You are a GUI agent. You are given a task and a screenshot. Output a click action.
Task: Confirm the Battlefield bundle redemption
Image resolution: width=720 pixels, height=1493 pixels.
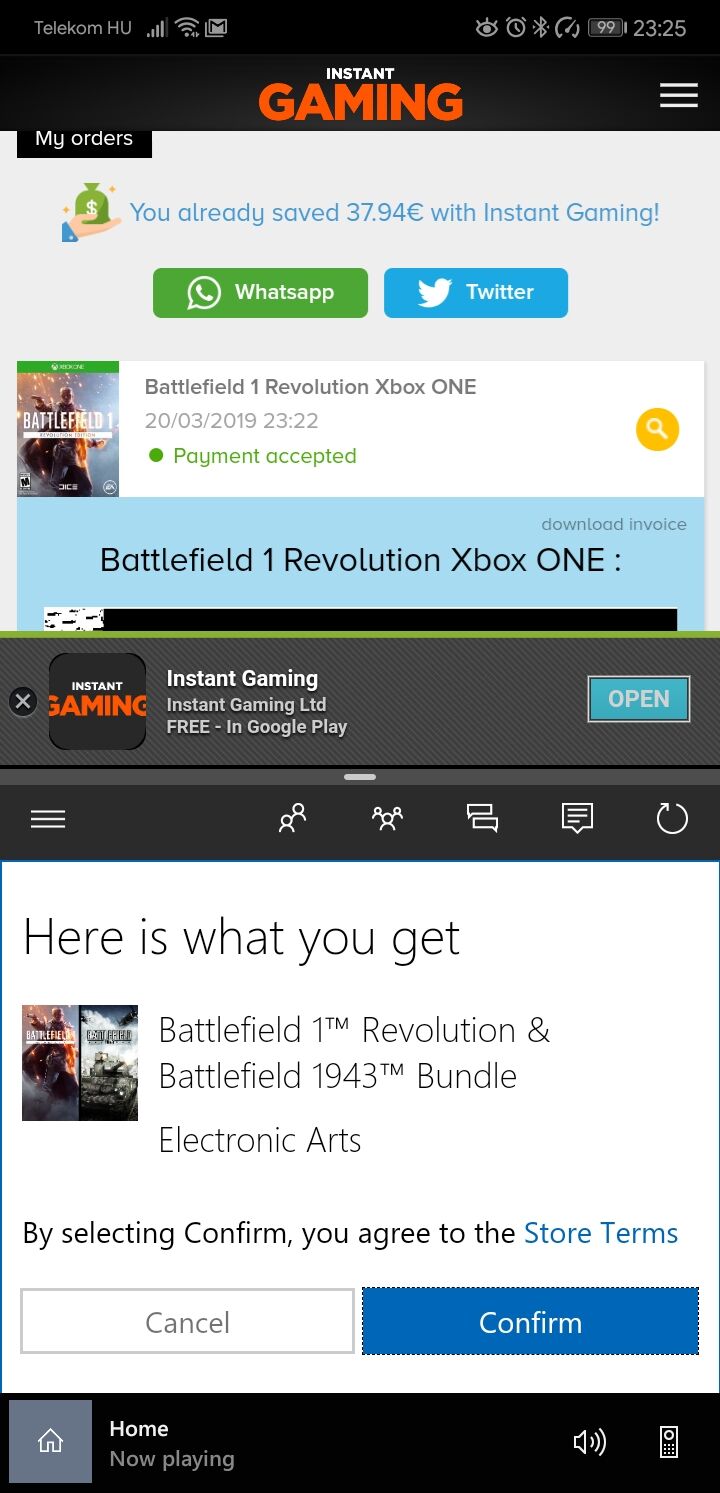[530, 1322]
